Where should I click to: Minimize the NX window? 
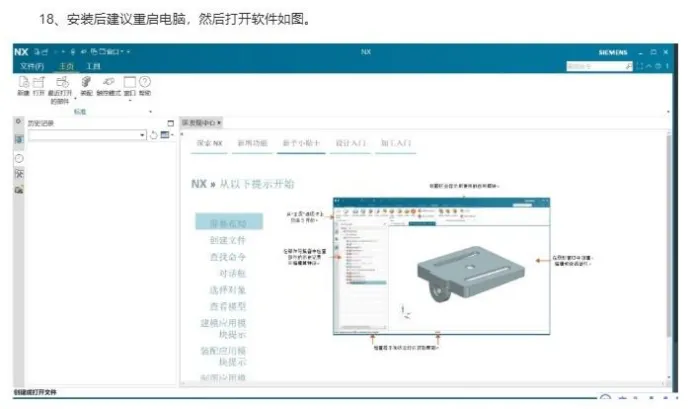click(640, 53)
